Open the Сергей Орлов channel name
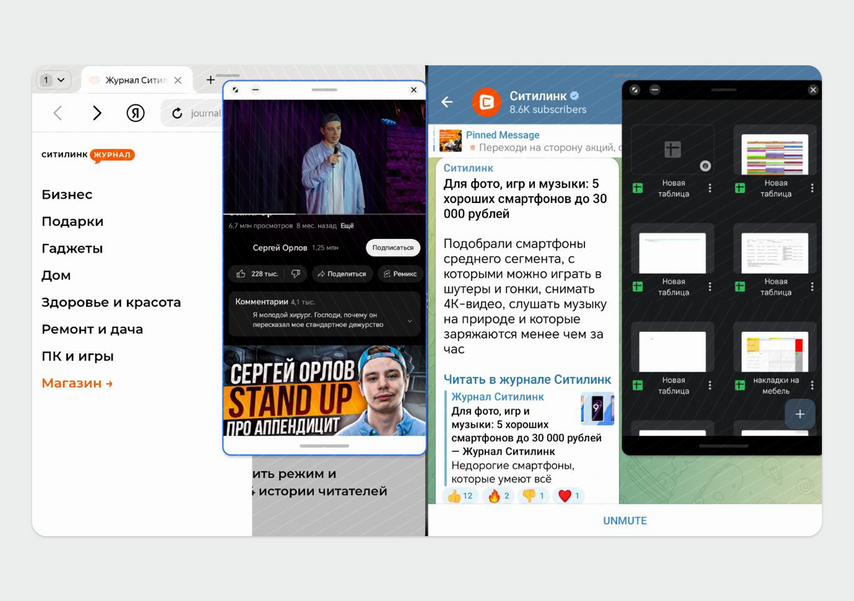 point(280,247)
